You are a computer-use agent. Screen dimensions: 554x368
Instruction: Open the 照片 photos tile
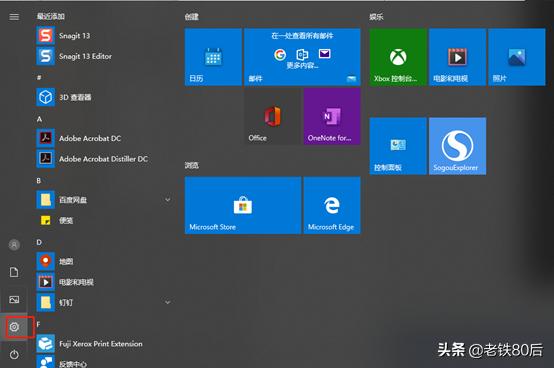click(x=517, y=57)
